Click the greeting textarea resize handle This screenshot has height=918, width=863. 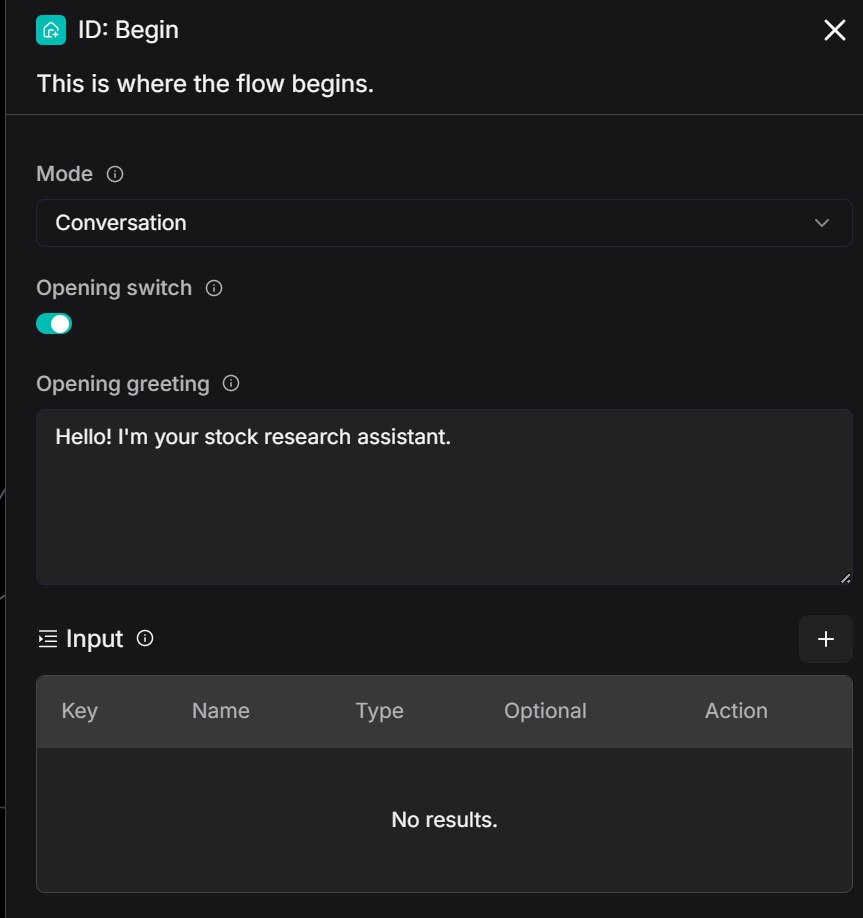[x=845, y=577]
